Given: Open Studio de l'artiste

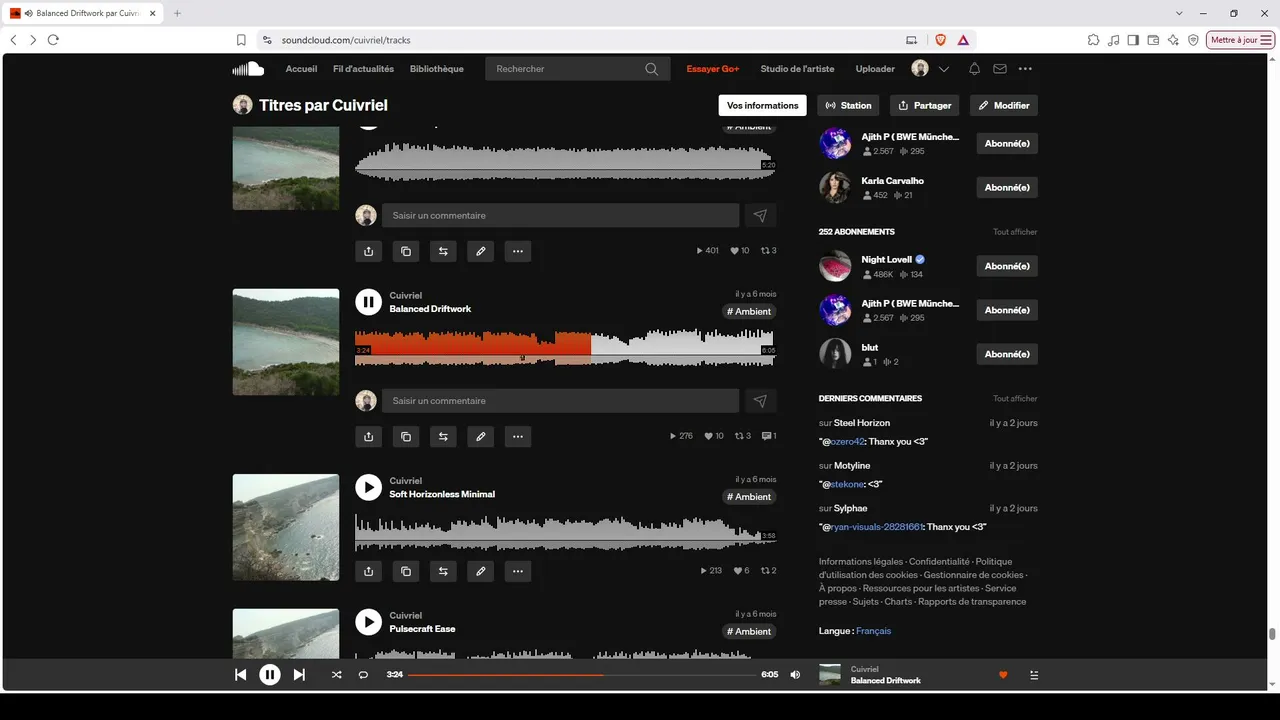Looking at the screenshot, I should (797, 69).
